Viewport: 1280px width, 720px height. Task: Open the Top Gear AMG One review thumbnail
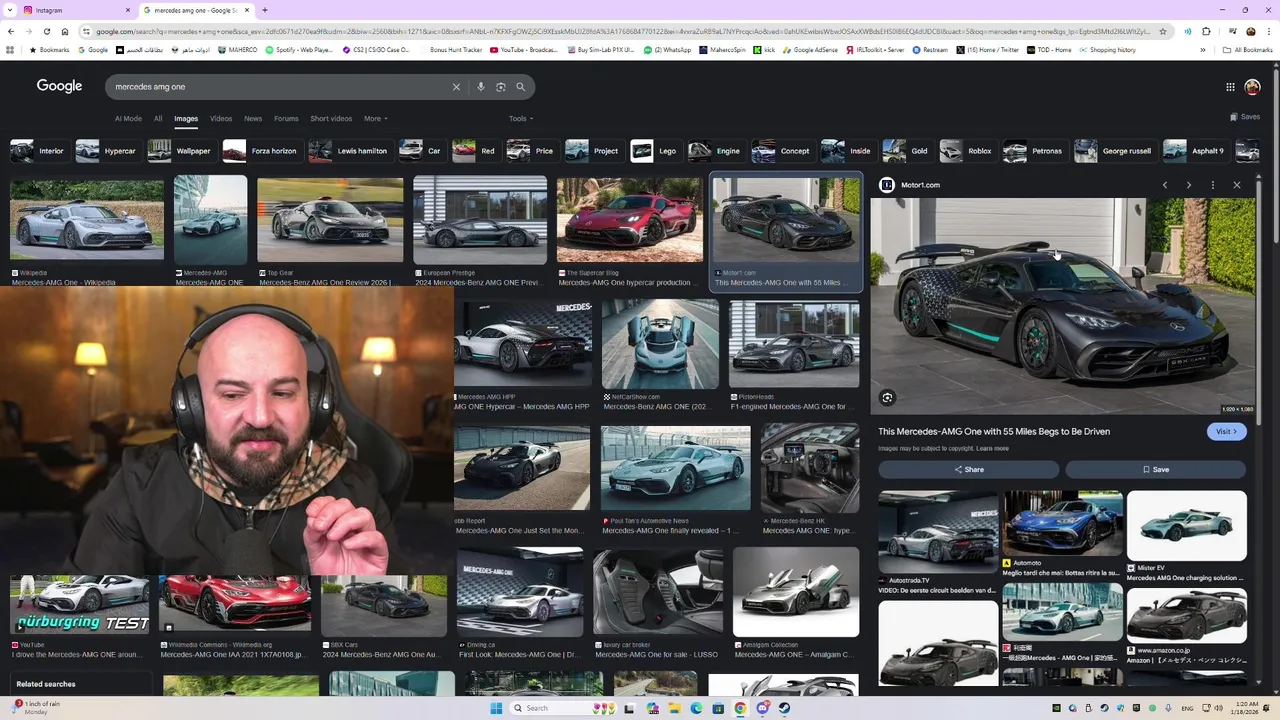tap(330, 220)
